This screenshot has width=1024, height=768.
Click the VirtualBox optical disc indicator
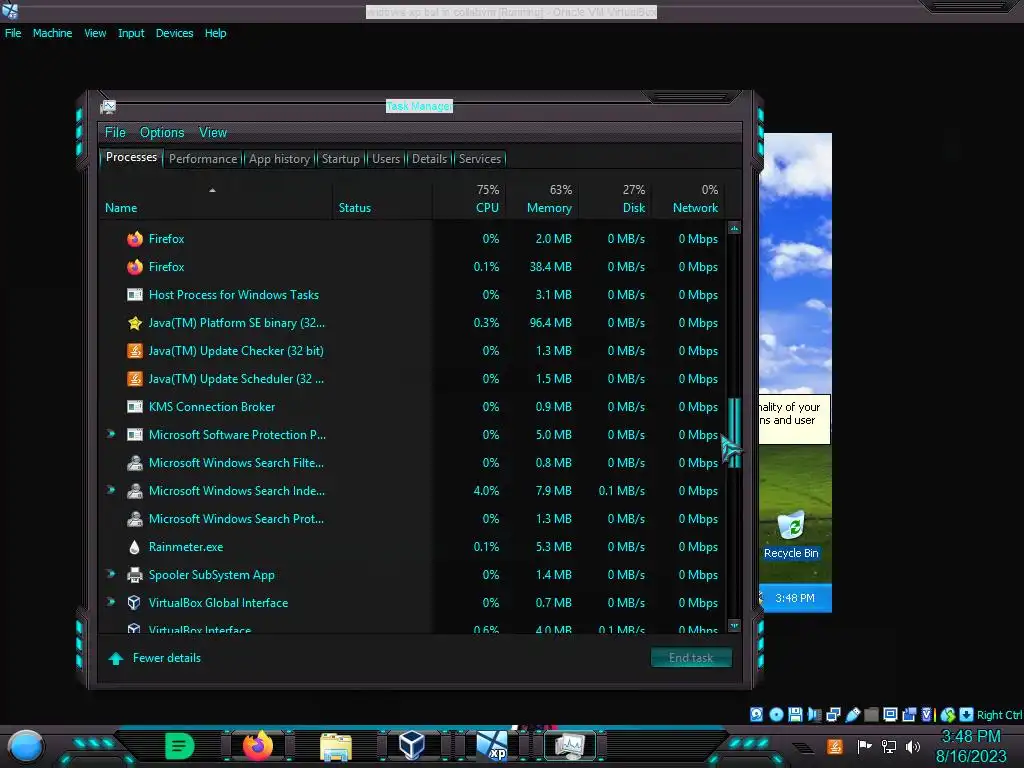776,714
